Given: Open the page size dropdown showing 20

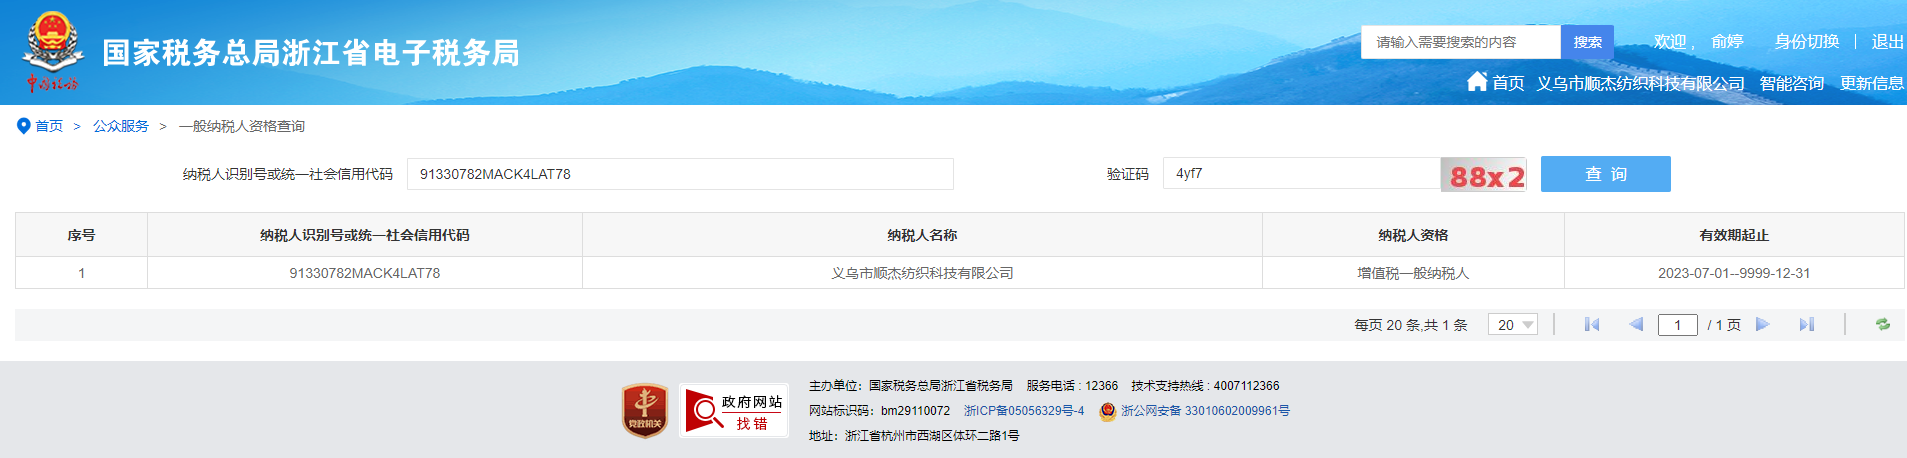Looking at the screenshot, I should (x=1512, y=325).
